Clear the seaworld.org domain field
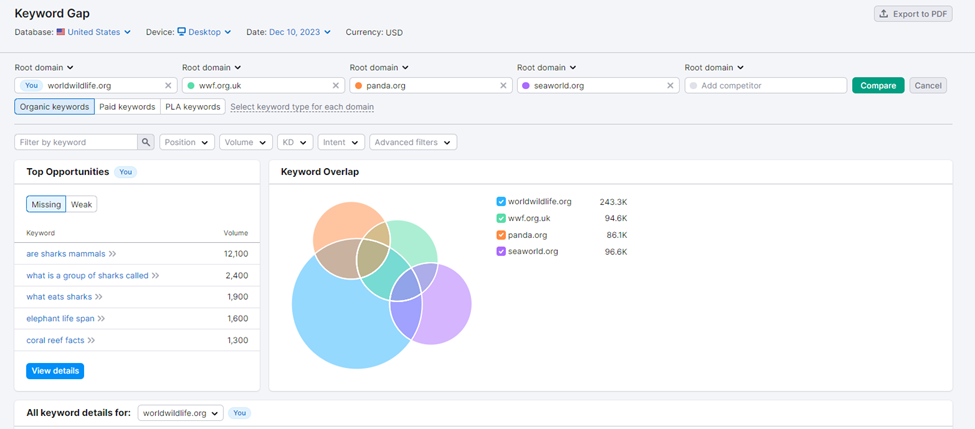Image resolution: width=975 pixels, height=429 pixels. tap(670, 86)
